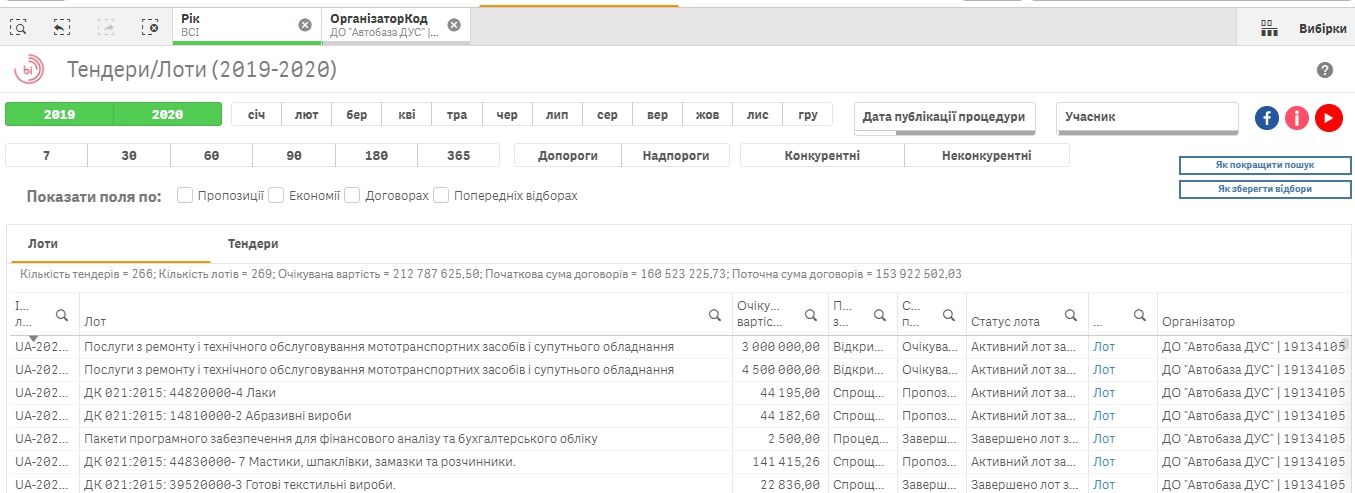The width and height of the screenshot is (1355, 493).
Task: Open smart search magnifier tool
Action: pyautogui.click(x=19, y=27)
